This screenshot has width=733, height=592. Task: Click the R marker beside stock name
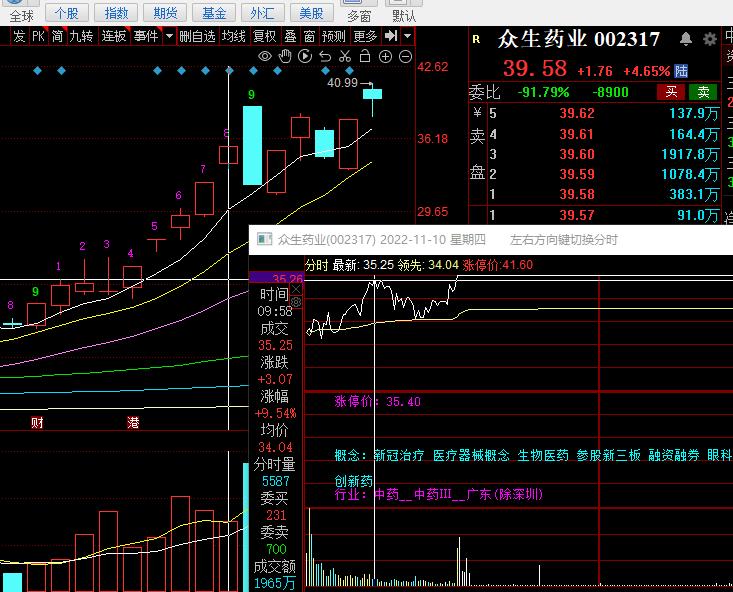476,39
